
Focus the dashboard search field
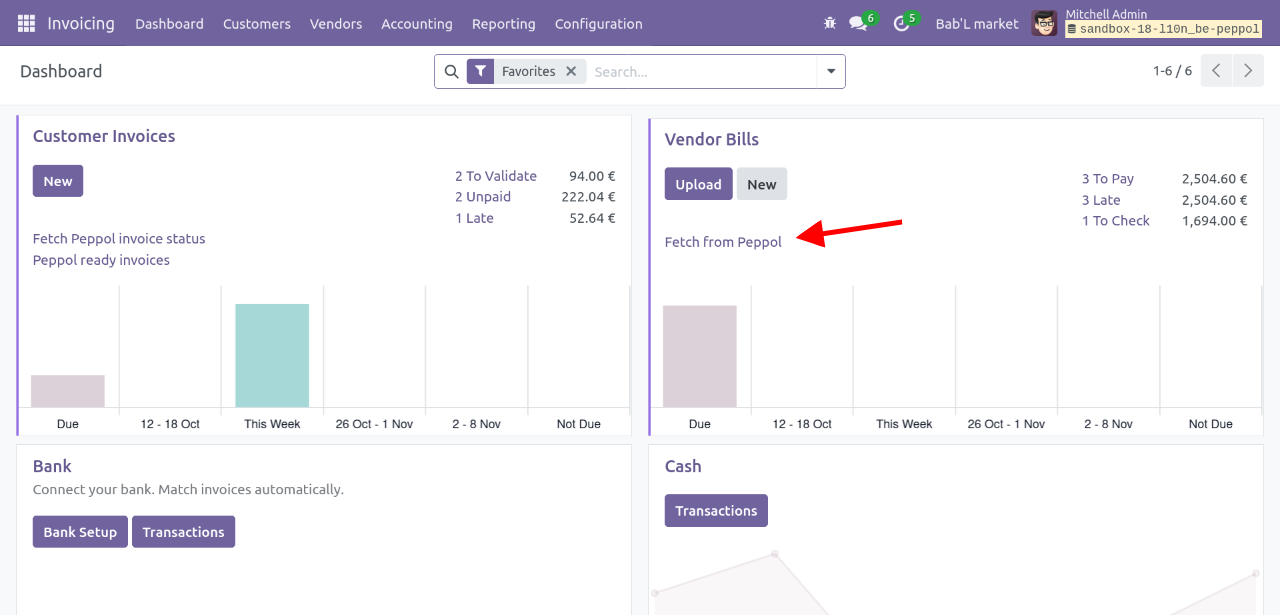pos(700,72)
